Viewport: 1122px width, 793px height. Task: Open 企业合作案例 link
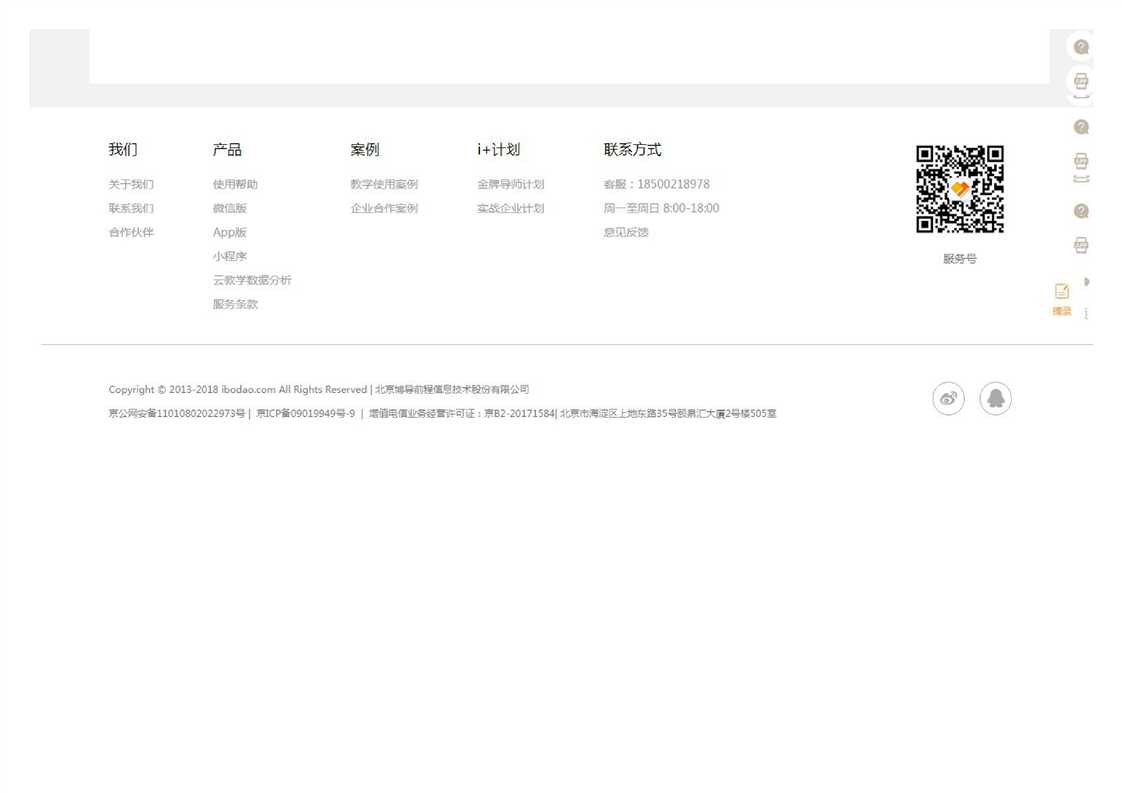(384, 209)
